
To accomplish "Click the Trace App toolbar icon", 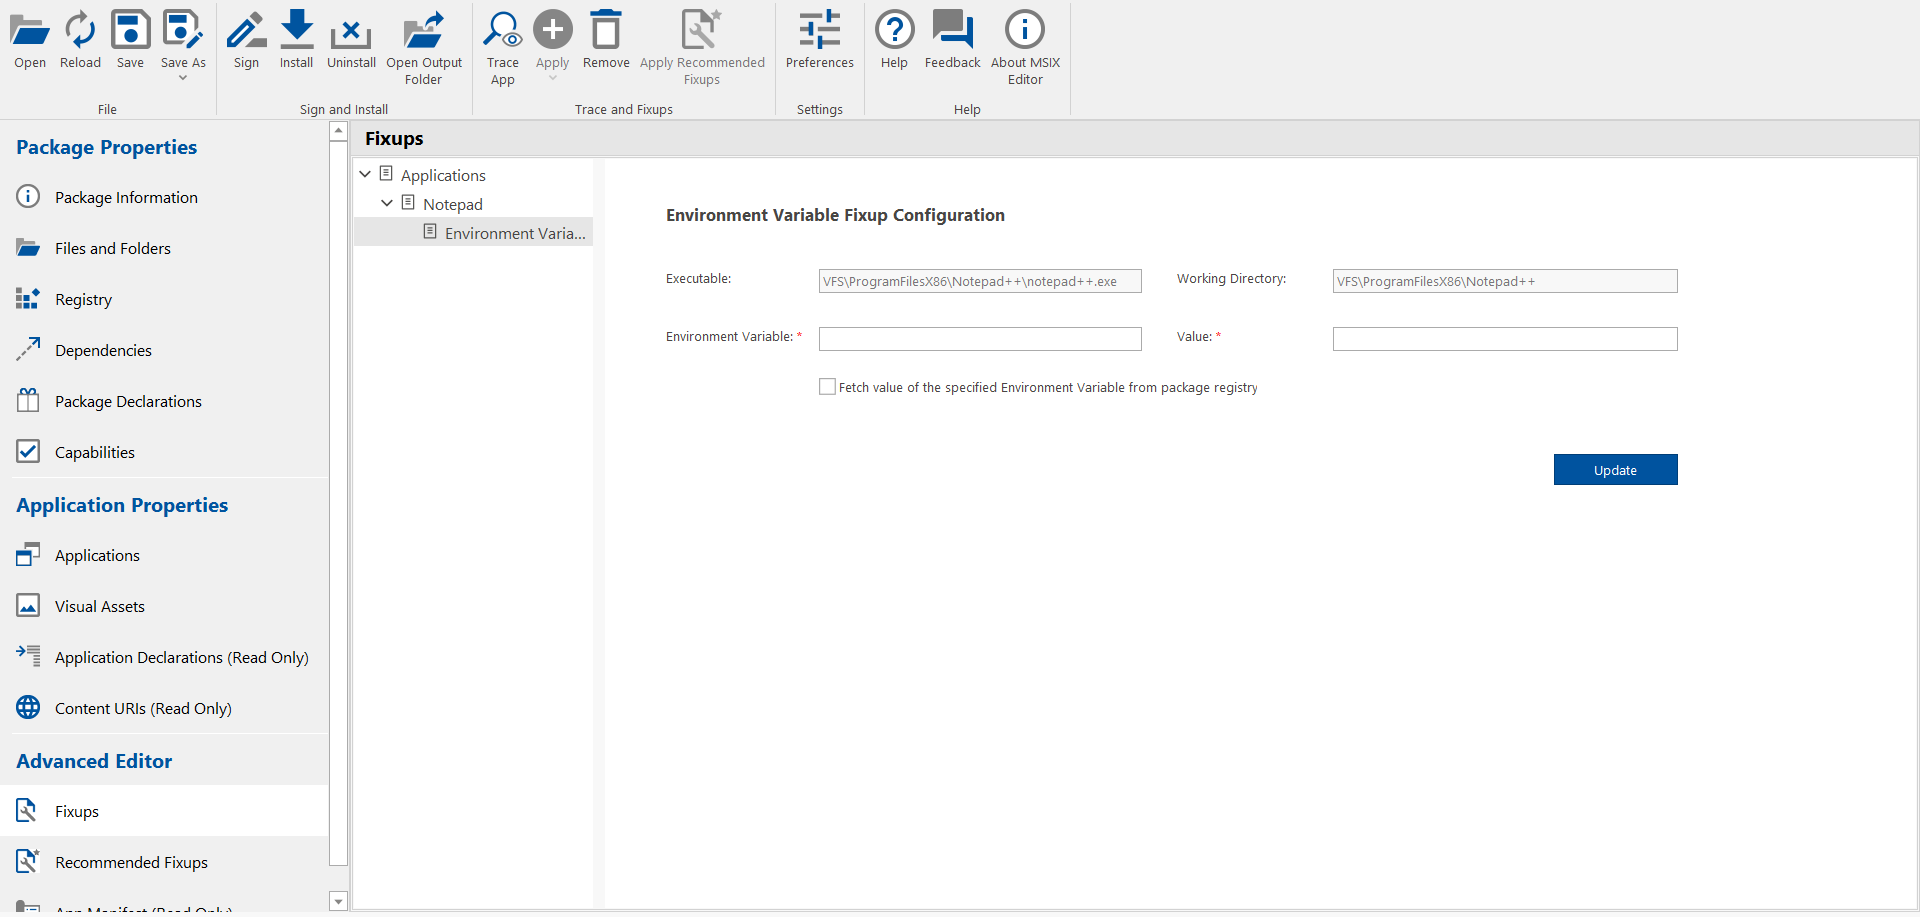I will pyautogui.click(x=502, y=31).
